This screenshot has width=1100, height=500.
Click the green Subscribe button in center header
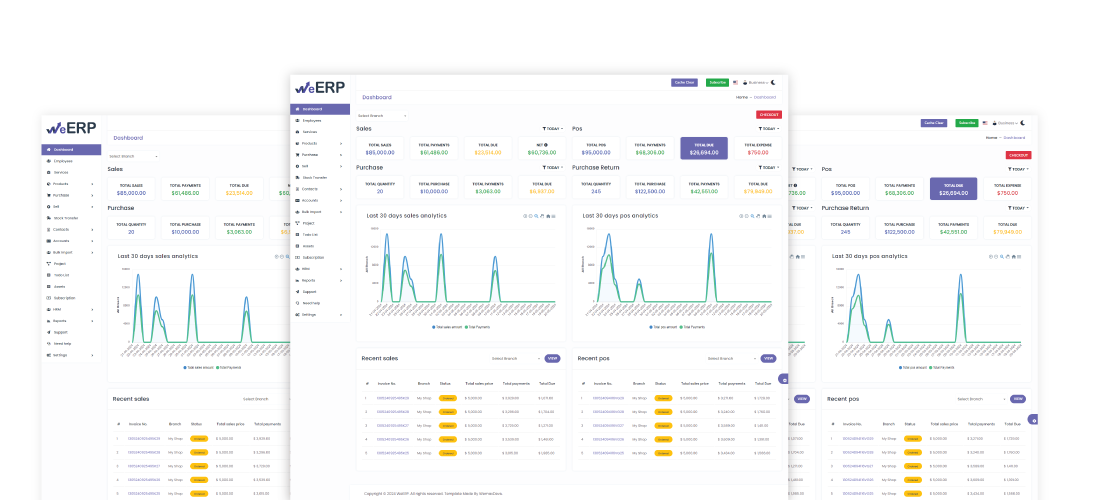click(717, 82)
